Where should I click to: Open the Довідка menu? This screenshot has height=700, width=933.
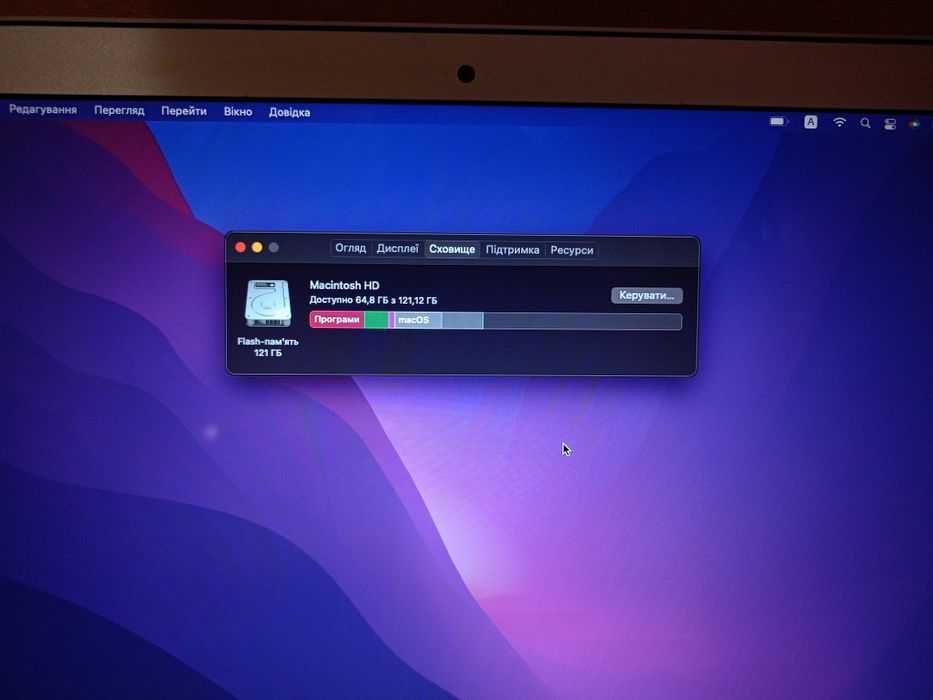(289, 112)
